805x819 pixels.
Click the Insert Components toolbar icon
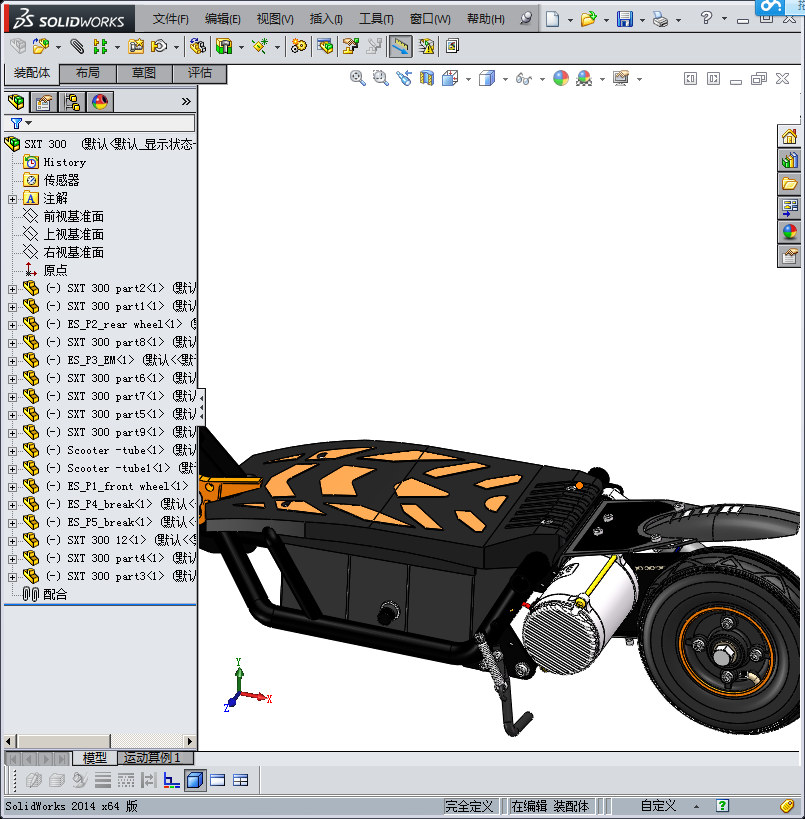coord(41,46)
